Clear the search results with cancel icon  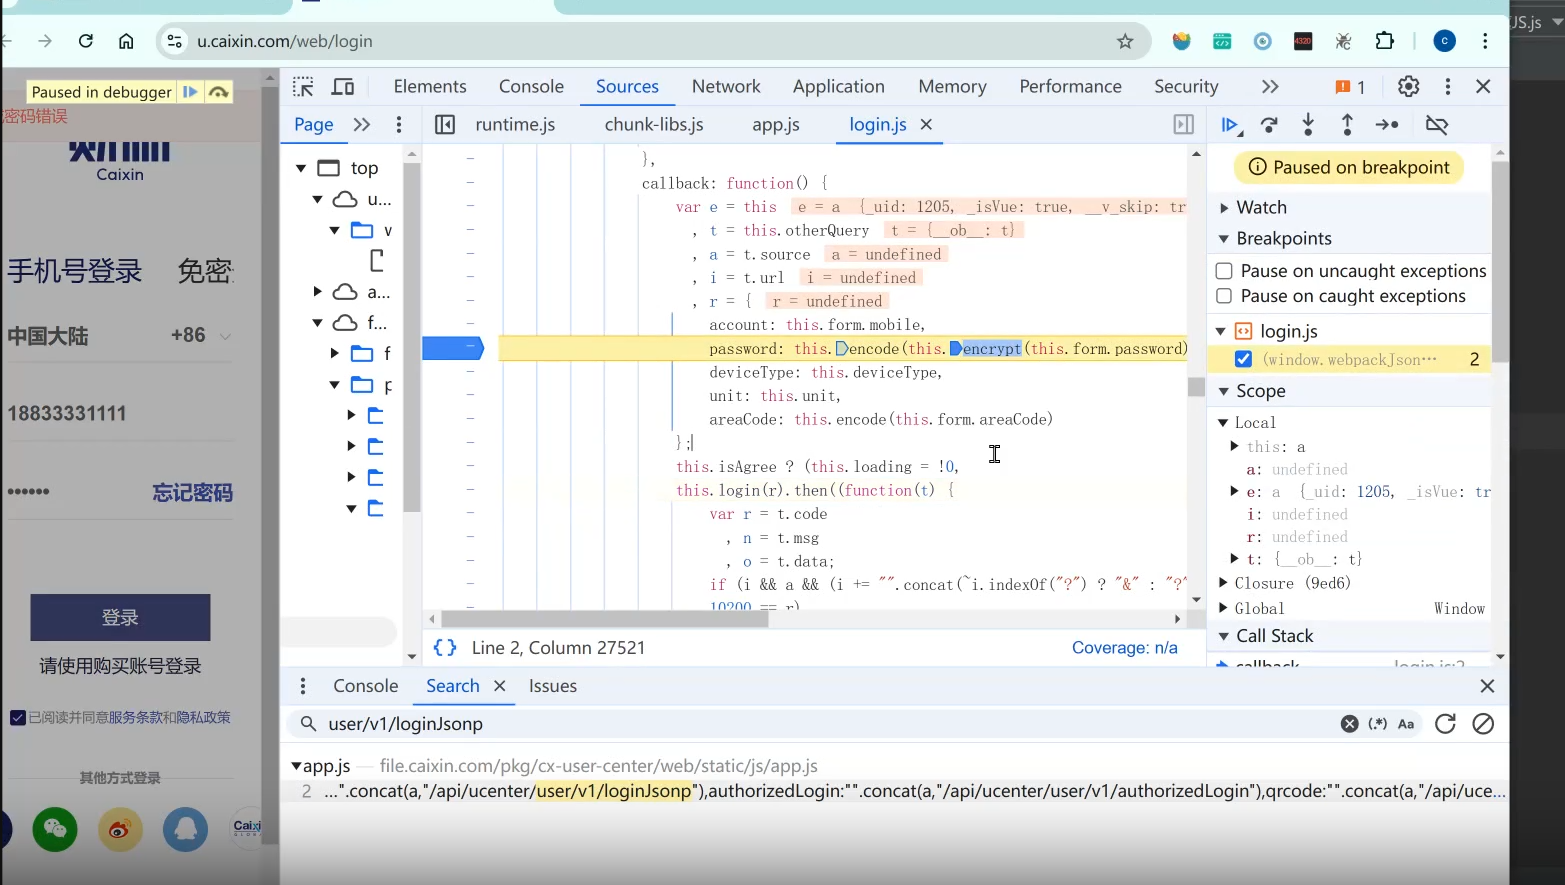click(x=1483, y=724)
